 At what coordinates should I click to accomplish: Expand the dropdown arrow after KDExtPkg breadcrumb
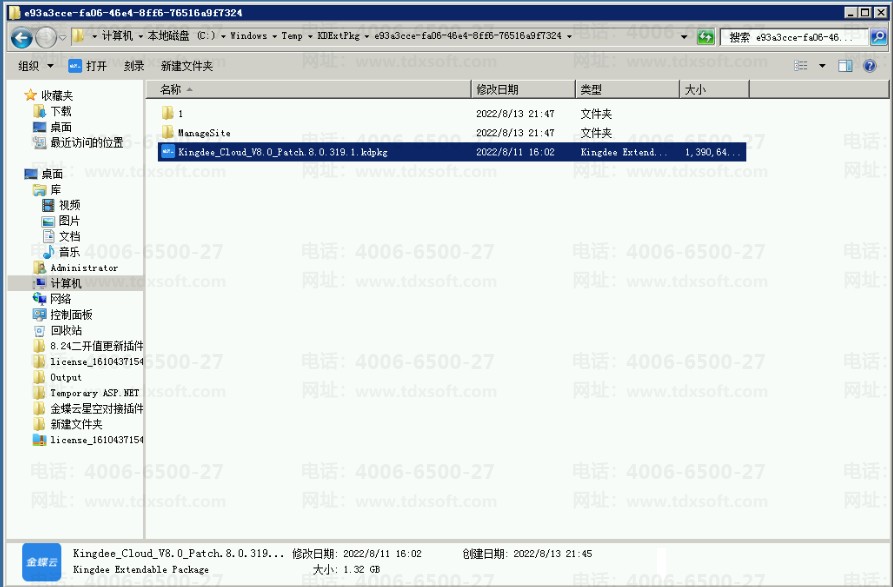click(x=367, y=36)
